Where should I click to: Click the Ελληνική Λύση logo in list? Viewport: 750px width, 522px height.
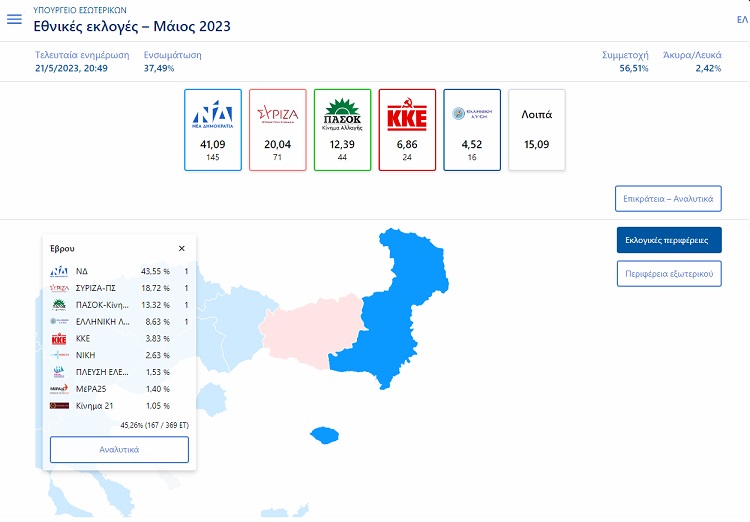coord(59,322)
